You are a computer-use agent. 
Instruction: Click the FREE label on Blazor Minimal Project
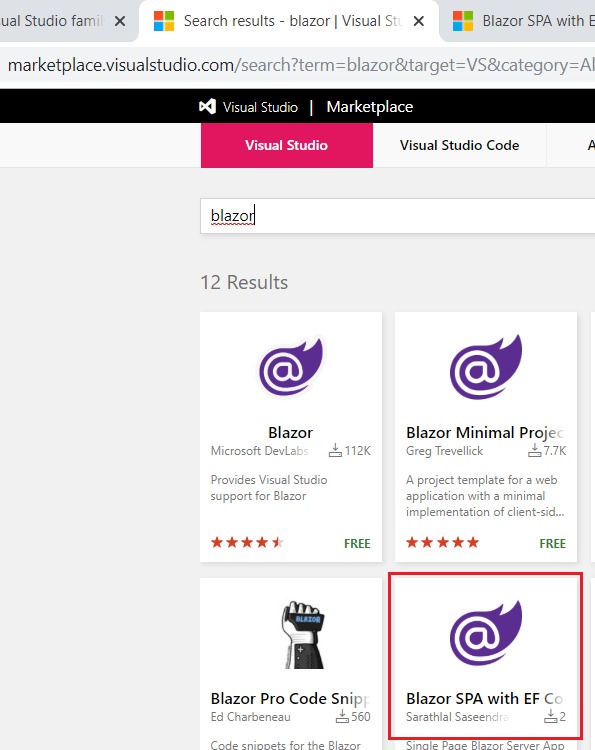552,543
